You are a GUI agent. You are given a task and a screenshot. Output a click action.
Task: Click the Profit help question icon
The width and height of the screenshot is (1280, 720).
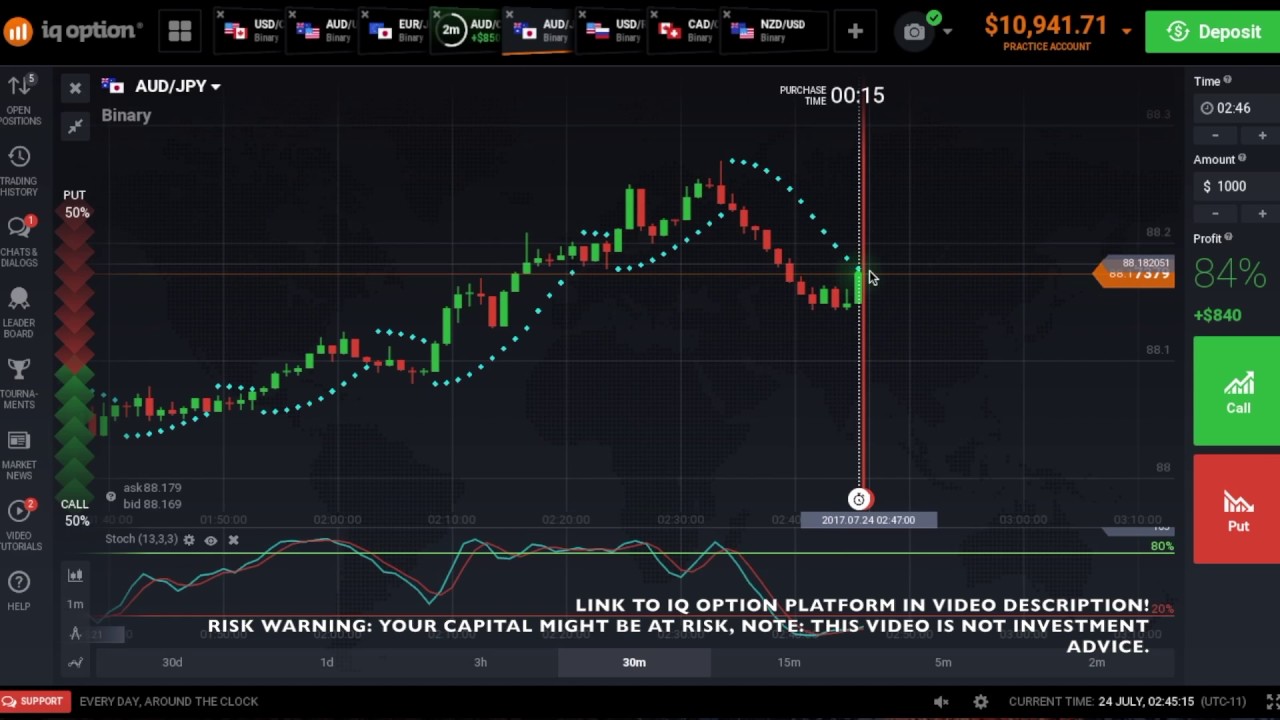[1228, 237]
